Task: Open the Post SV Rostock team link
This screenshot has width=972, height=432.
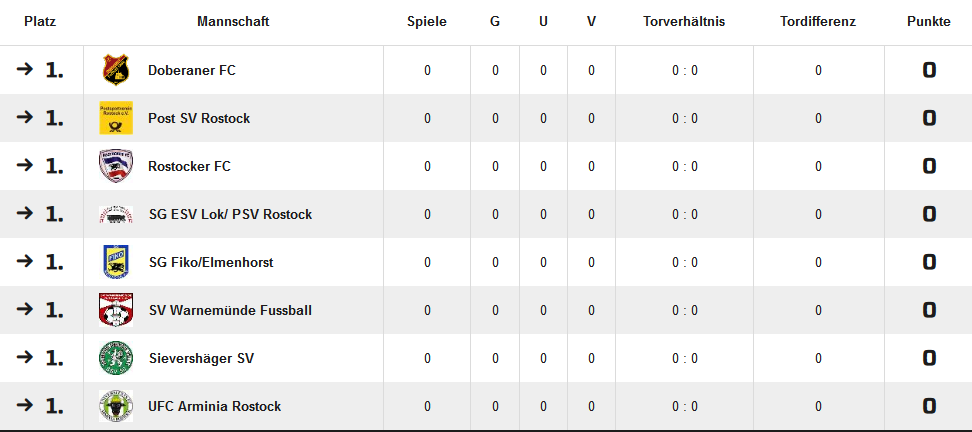Action: [x=199, y=118]
